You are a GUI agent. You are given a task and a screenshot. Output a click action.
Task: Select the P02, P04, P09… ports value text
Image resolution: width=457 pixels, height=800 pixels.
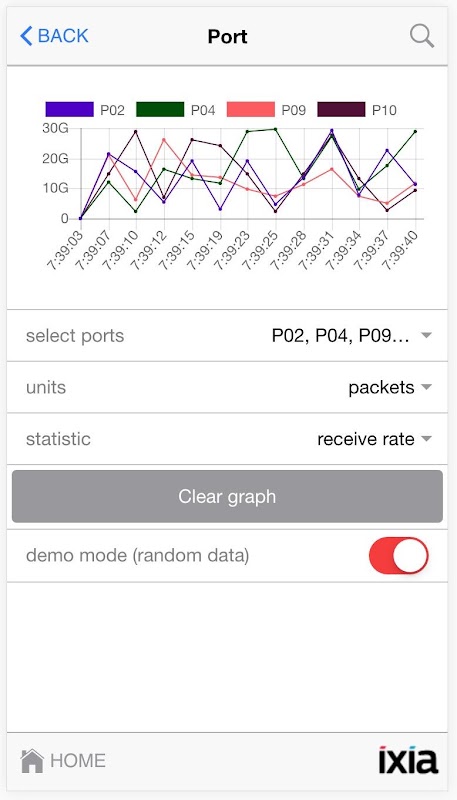tap(341, 336)
